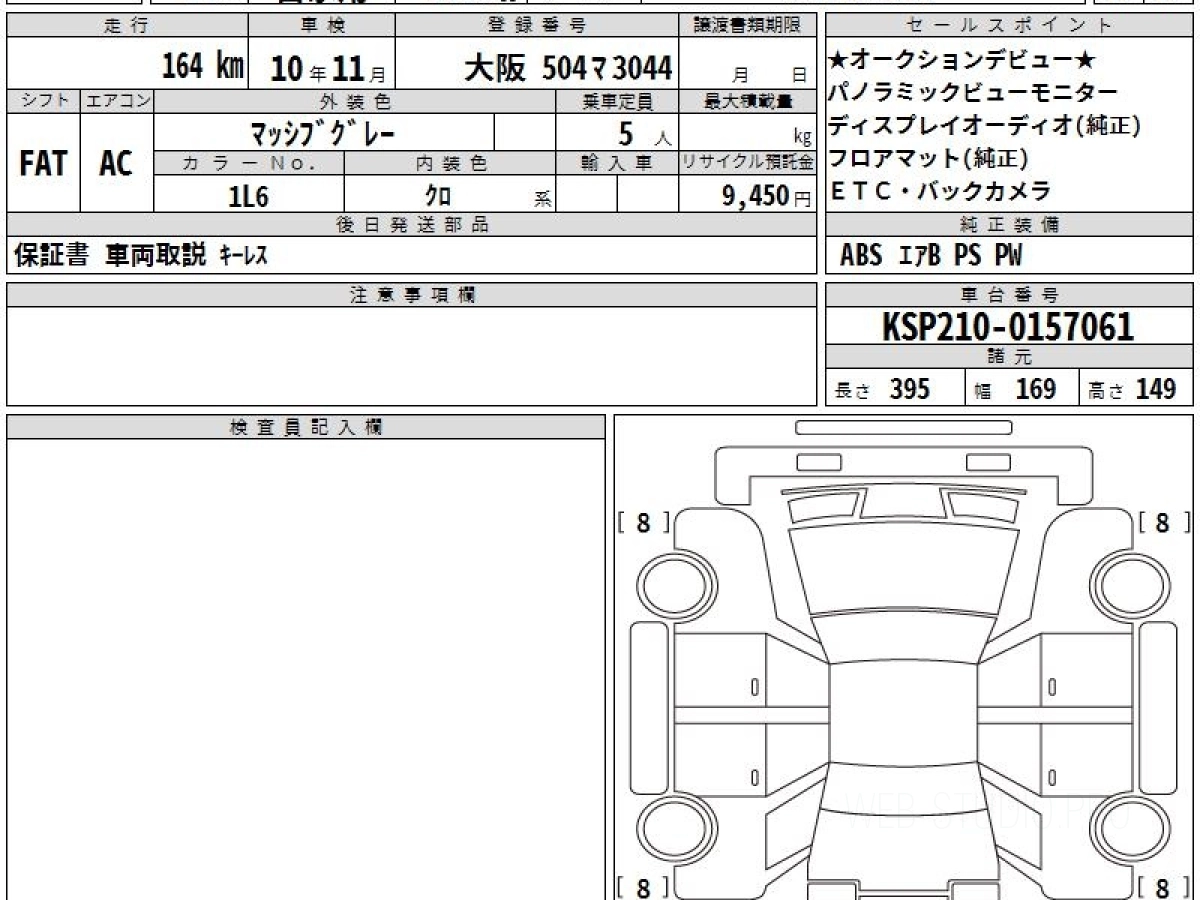Select the 10年11月 inspection date
Image resolution: width=1200 pixels, height=900 pixels.
click(328, 68)
